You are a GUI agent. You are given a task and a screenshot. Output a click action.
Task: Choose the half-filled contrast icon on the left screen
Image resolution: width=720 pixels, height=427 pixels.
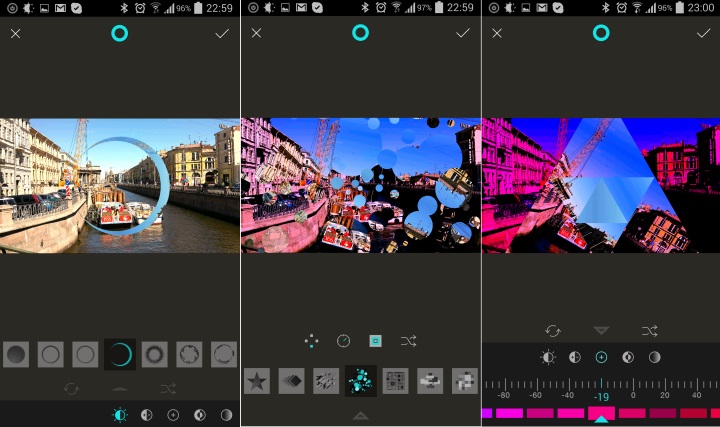click(x=146, y=415)
